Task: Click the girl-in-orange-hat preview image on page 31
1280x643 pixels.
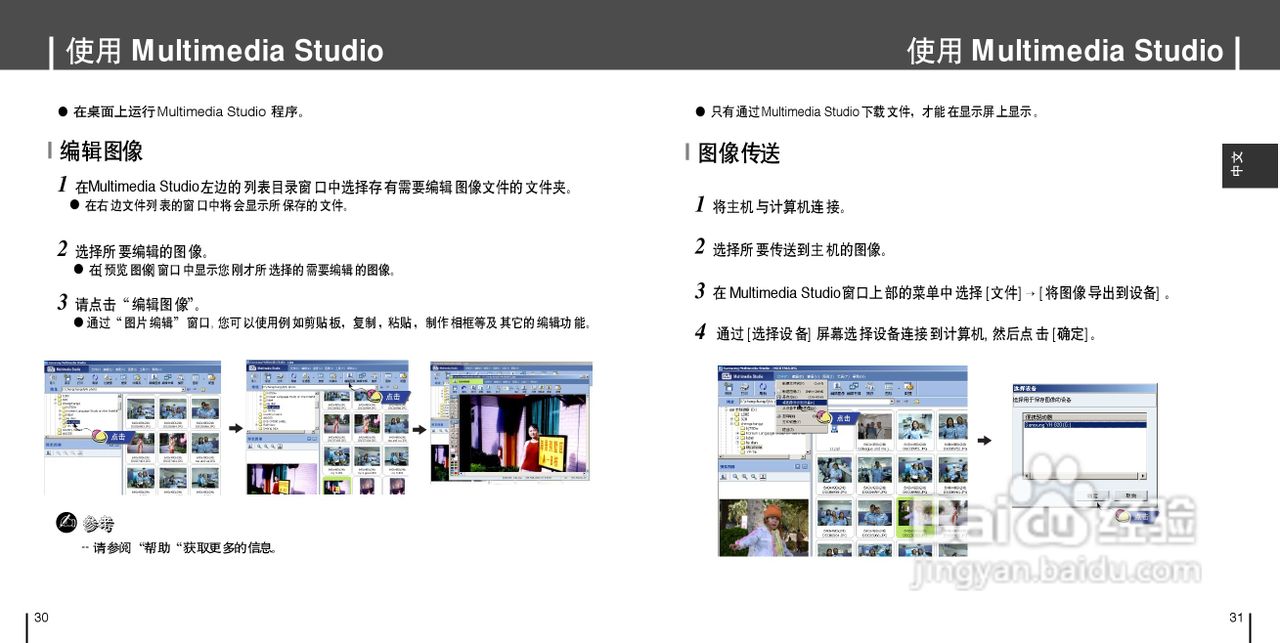Action: point(764,528)
